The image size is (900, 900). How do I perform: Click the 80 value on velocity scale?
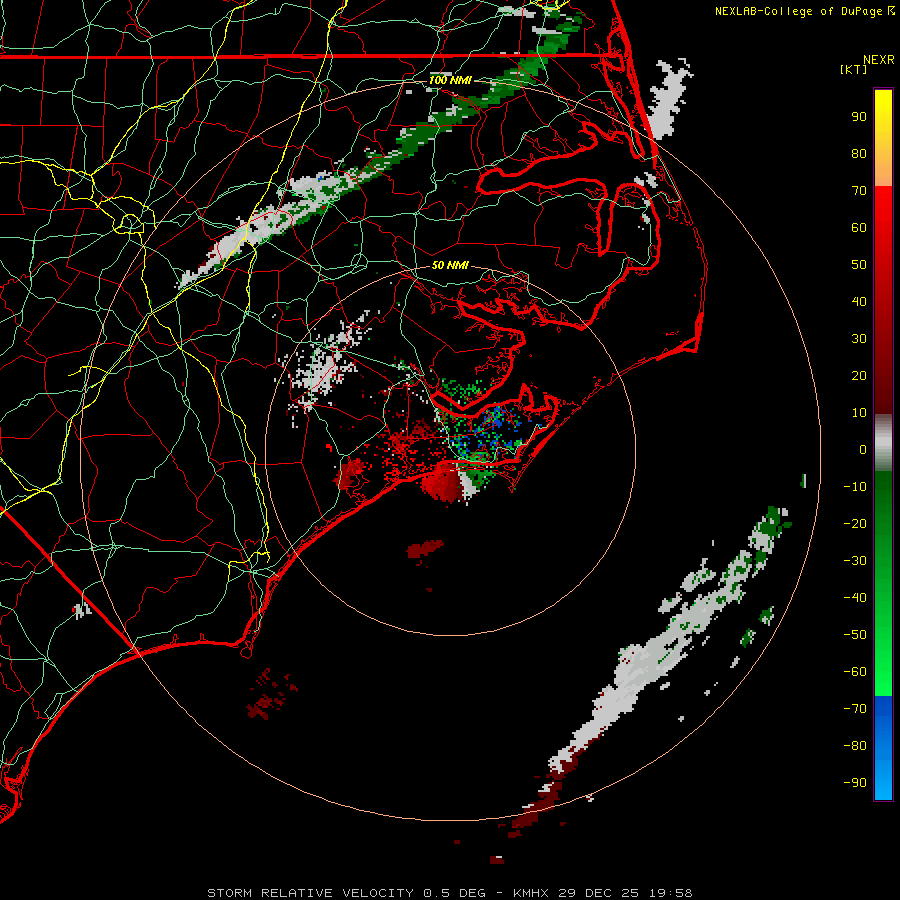(x=859, y=154)
